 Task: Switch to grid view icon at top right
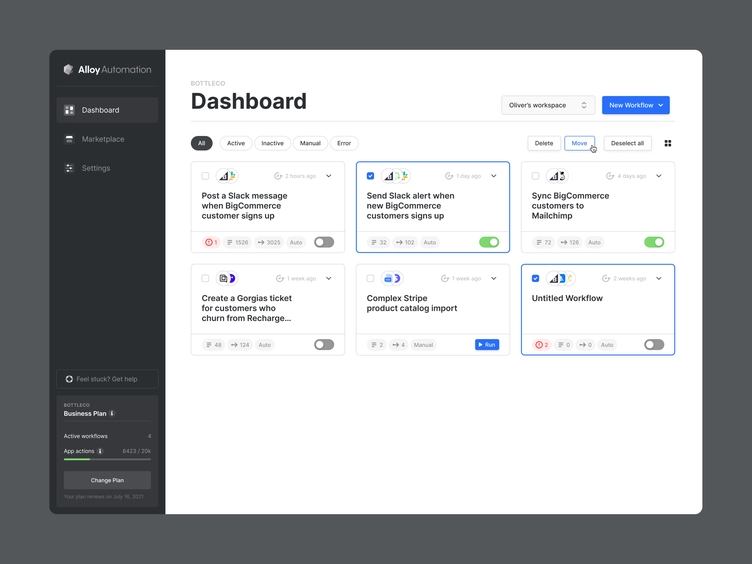tap(668, 143)
